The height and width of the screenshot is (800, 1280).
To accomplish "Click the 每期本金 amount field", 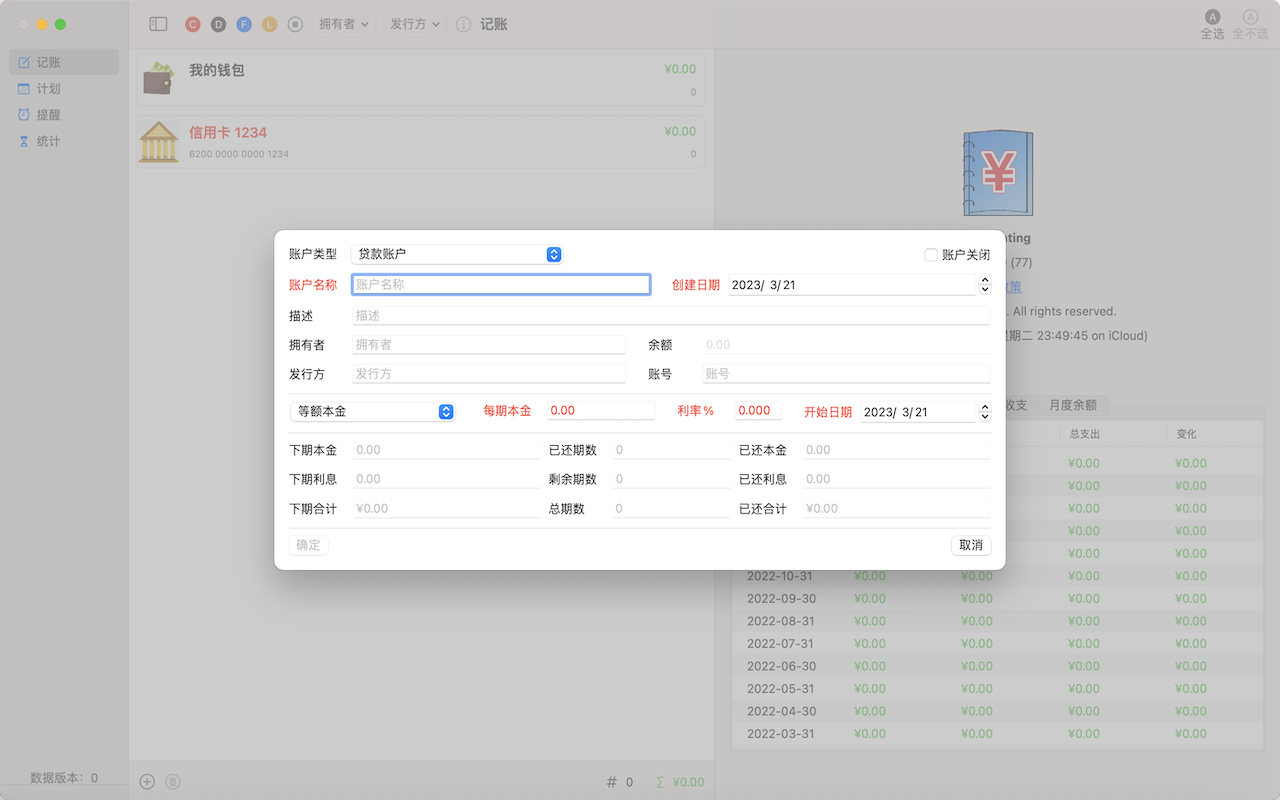I will (601, 411).
